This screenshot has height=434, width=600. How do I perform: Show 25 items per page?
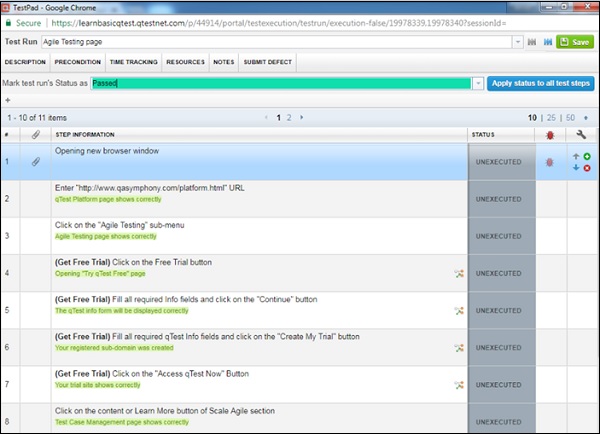pyautogui.click(x=551, y=118)
